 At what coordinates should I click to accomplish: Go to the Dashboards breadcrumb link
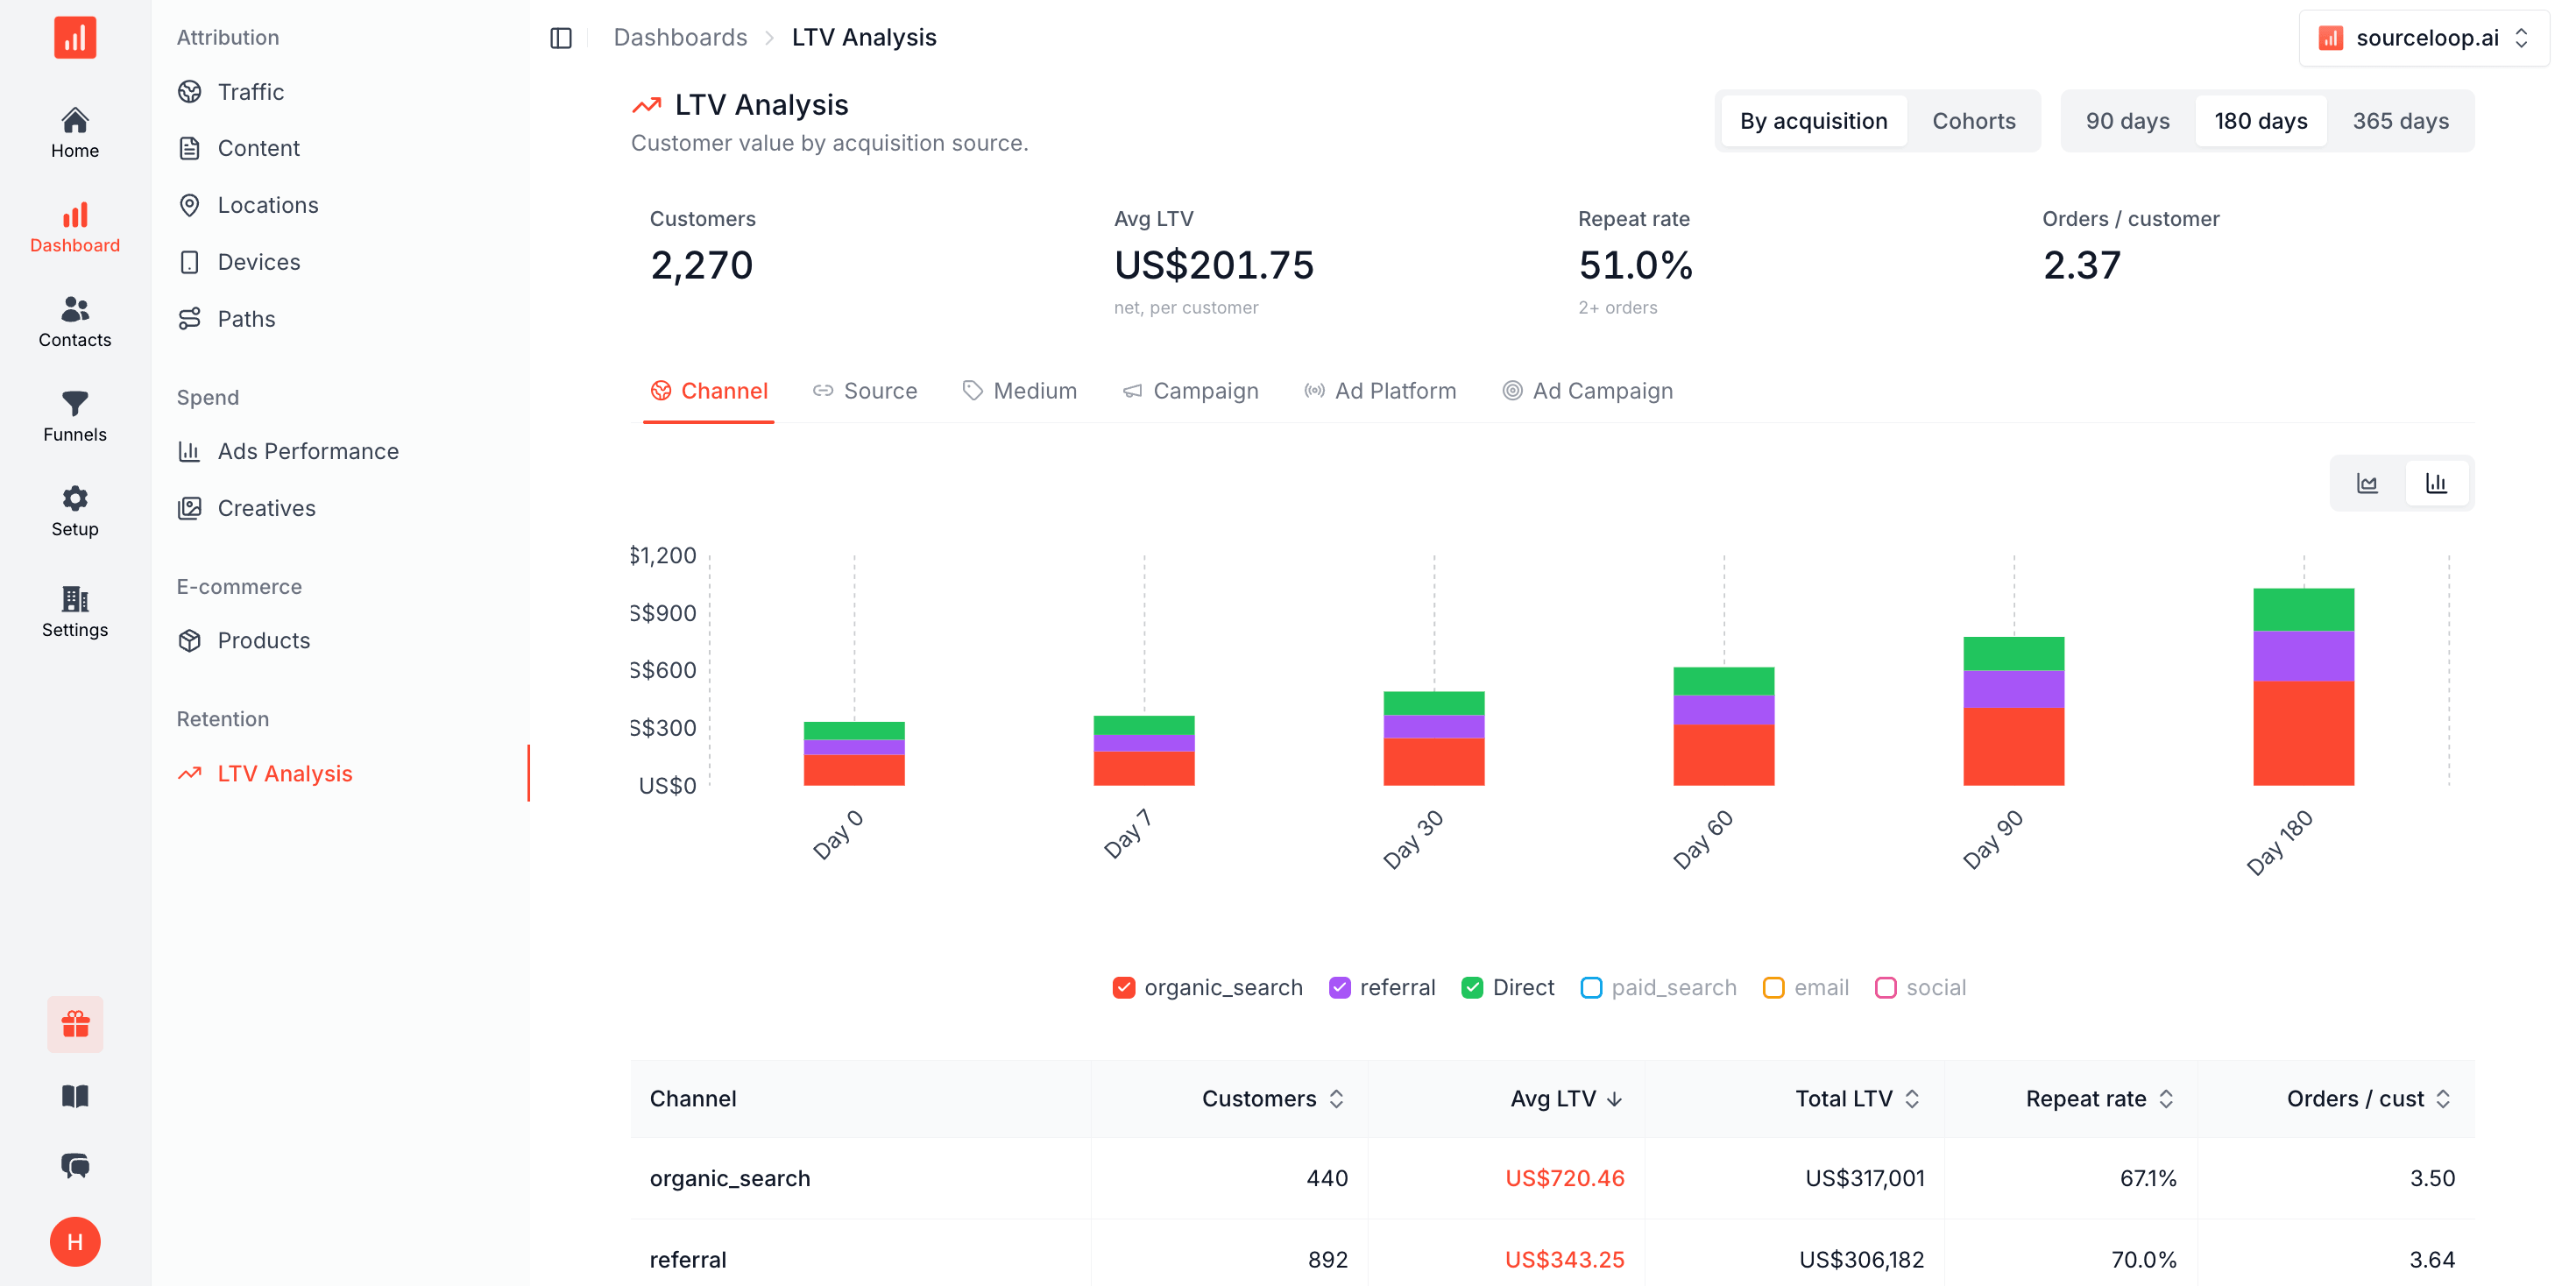tap(680, 38)
